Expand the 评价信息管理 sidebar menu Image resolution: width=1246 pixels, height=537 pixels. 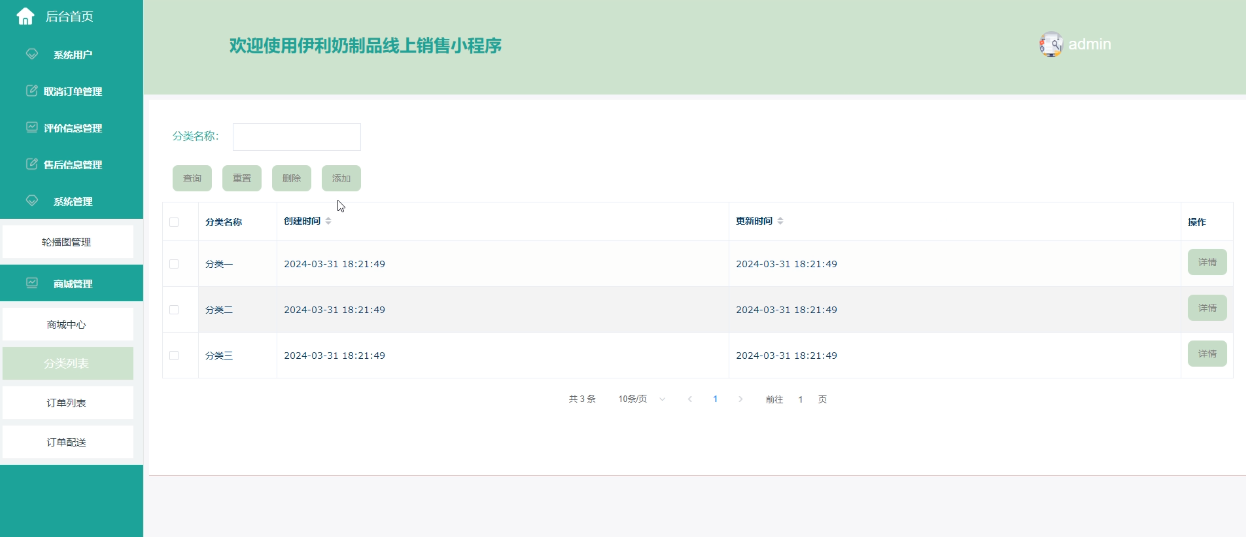pos(72,128)
